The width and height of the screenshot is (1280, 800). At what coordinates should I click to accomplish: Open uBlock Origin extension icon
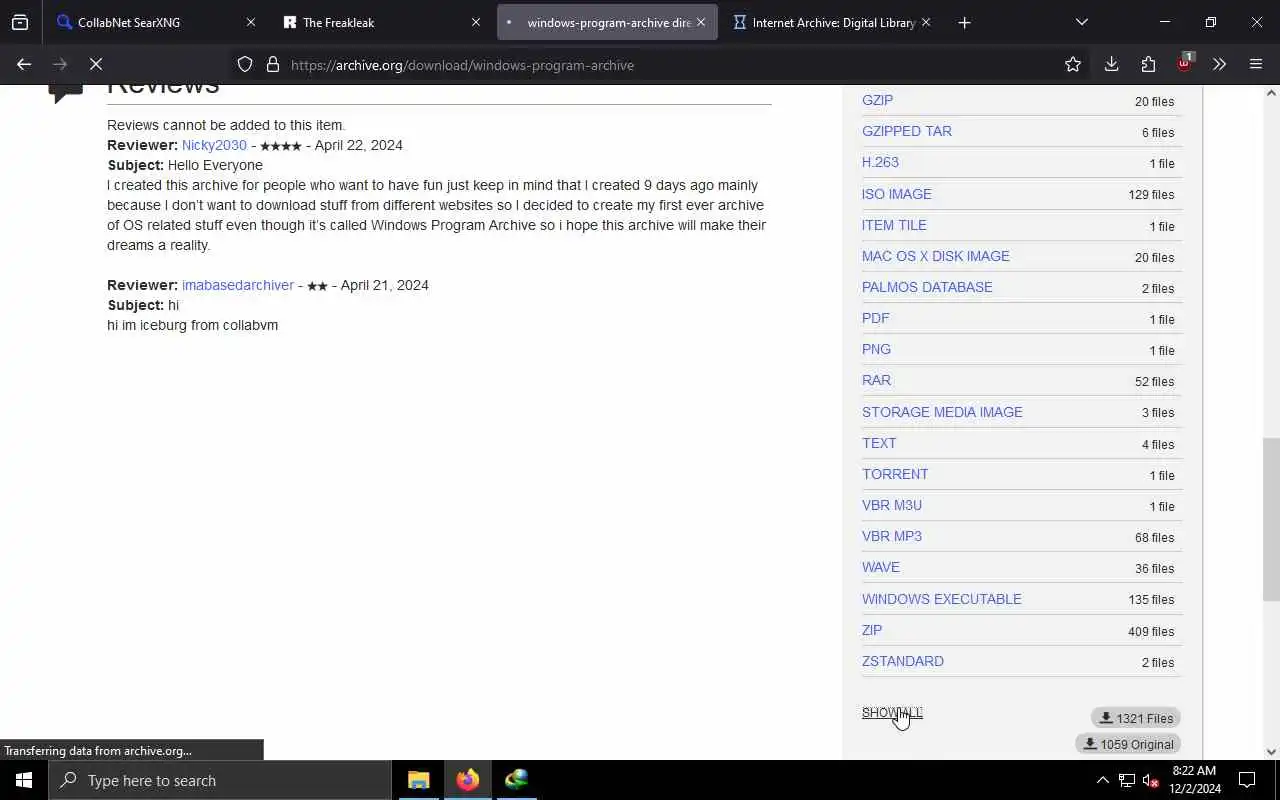pos(1185,63)
